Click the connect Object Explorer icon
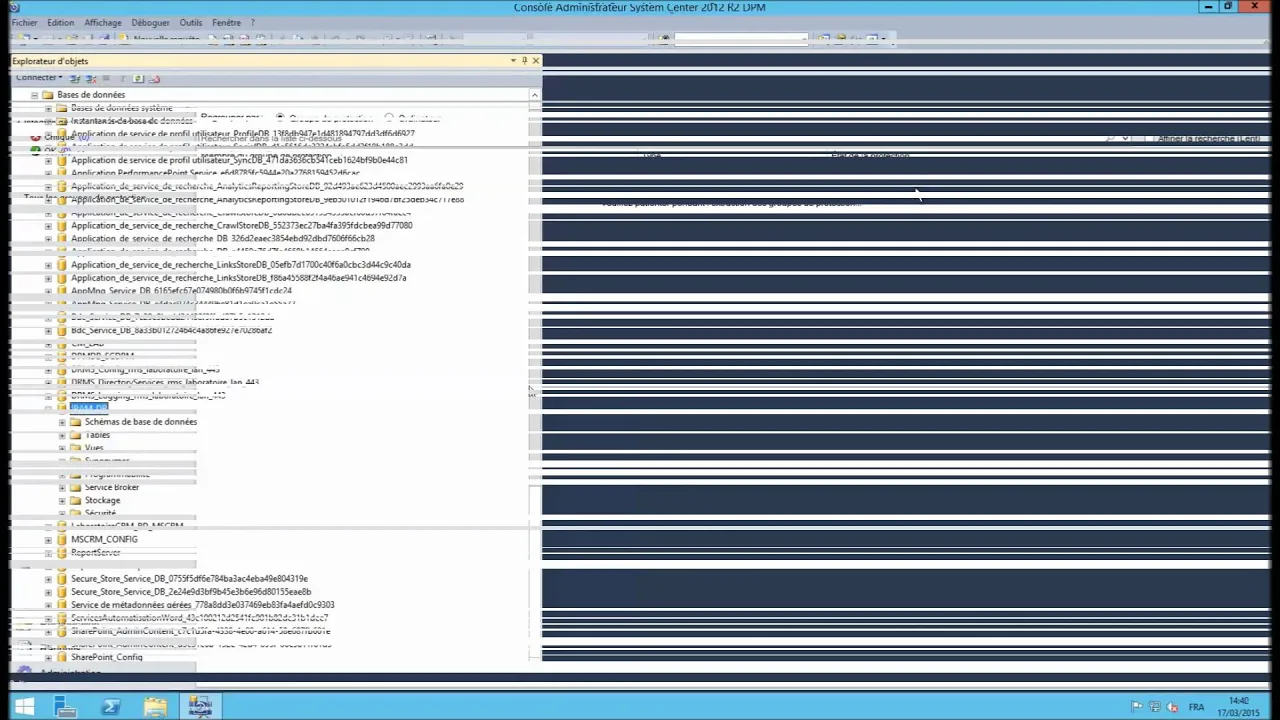This screenshot has width=1280, height=720. (x=77, y=78)
